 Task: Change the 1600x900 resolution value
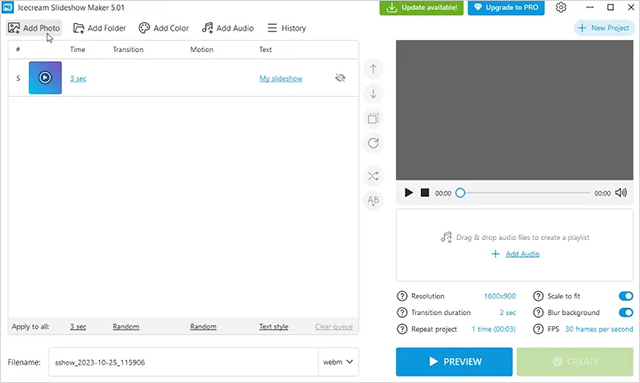pos(500,296)
